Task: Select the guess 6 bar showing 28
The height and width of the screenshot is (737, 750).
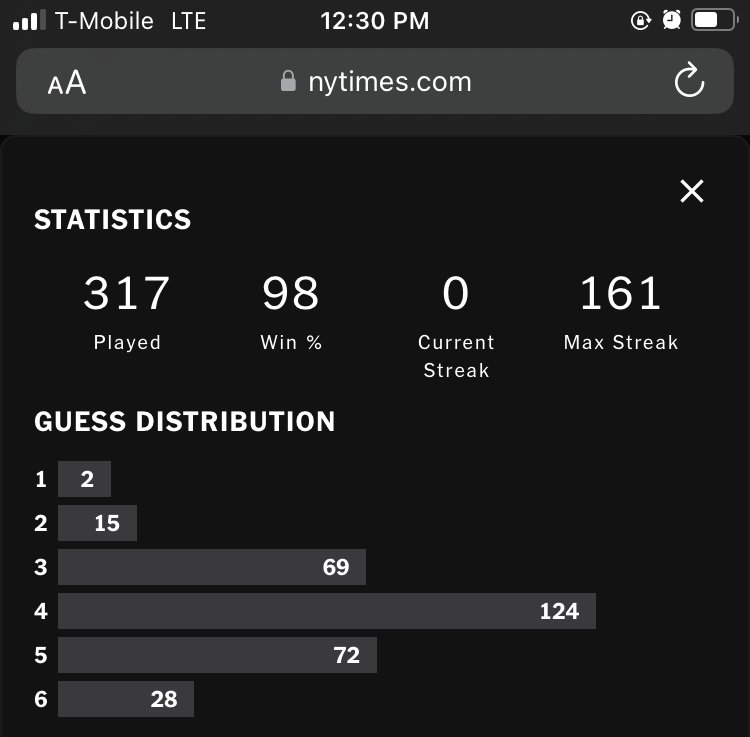Action: 126,699
